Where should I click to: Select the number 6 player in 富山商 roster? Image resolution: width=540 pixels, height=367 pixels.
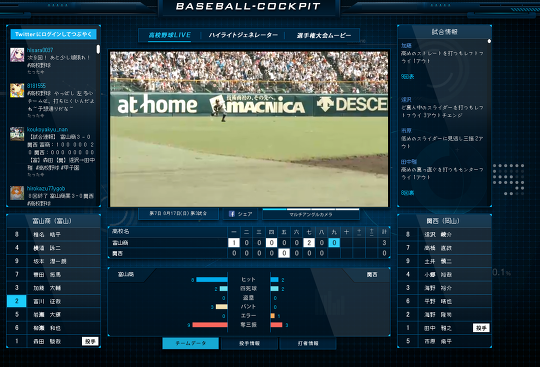53,328
